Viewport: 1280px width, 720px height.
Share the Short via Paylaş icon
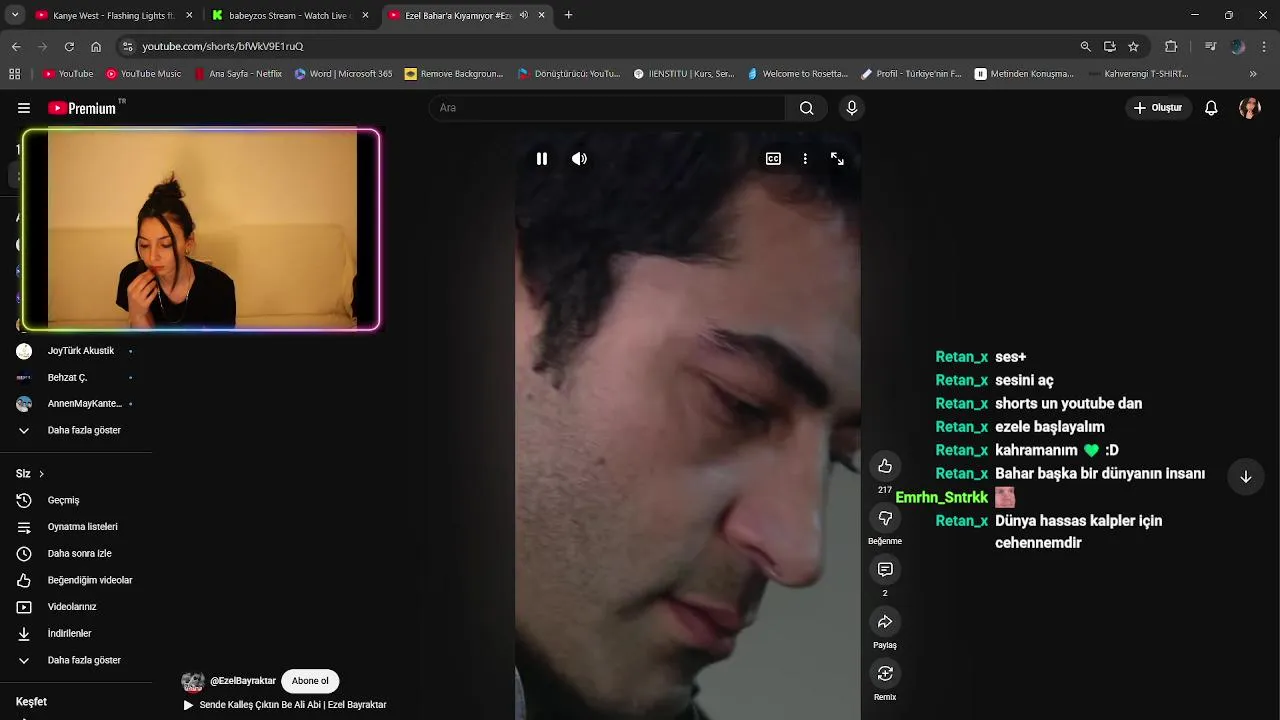point(885,622)
